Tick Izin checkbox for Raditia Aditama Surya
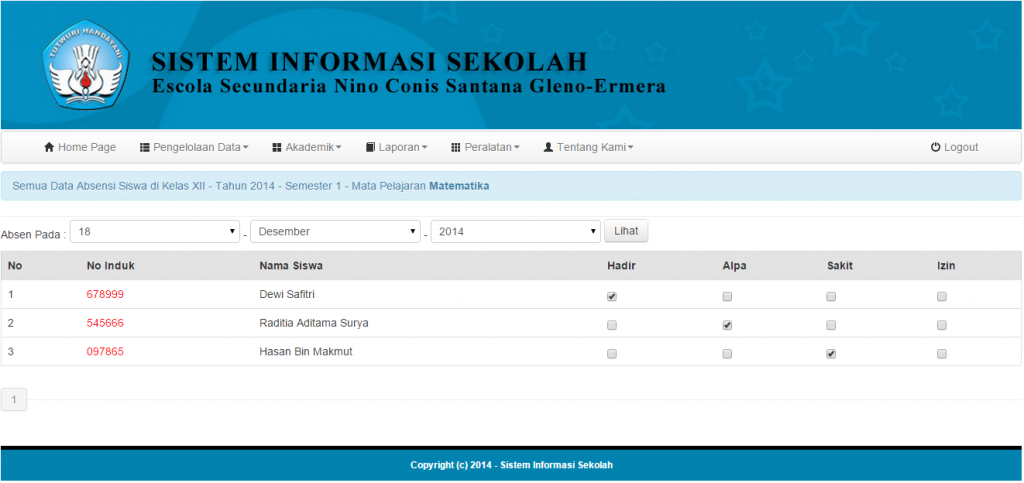Image resolution: width=1024 pixels, height=483 pixels. click(x=941, y=325)
